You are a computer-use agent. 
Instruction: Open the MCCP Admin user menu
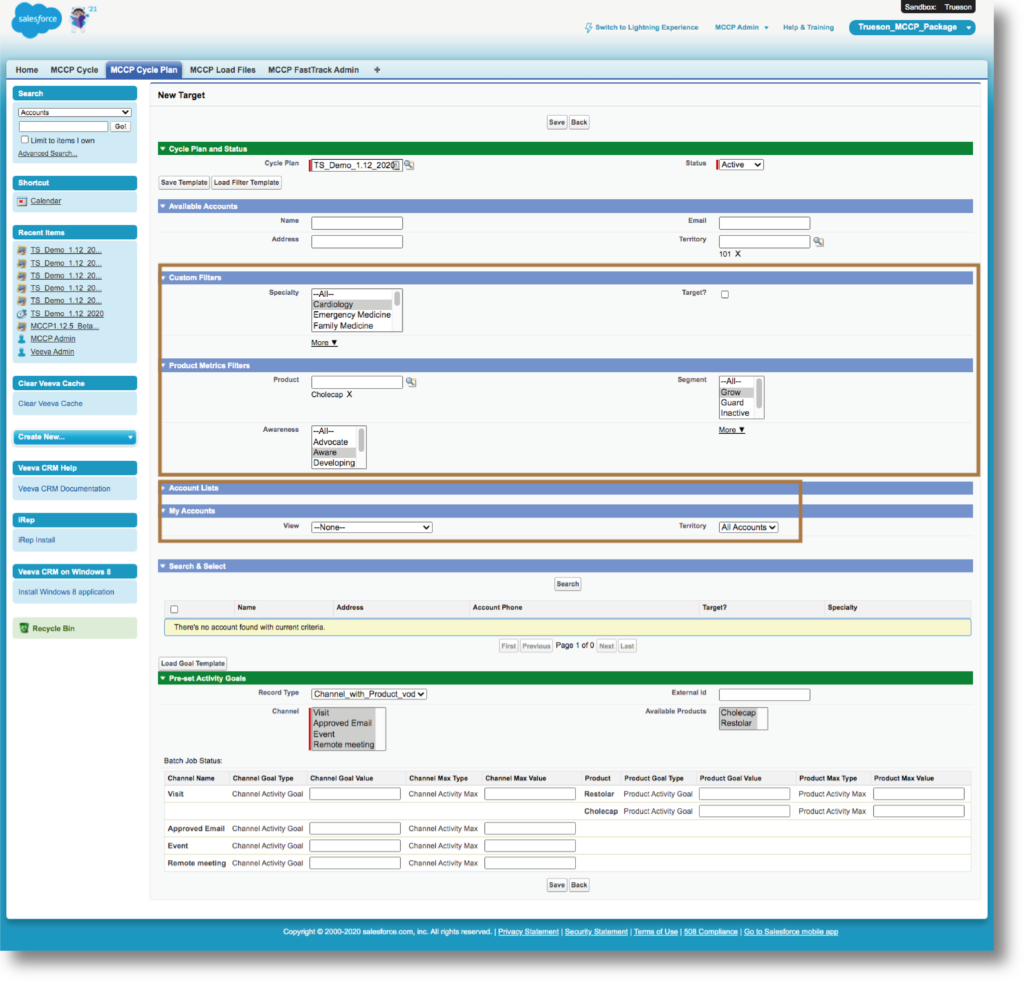[741, 27]
